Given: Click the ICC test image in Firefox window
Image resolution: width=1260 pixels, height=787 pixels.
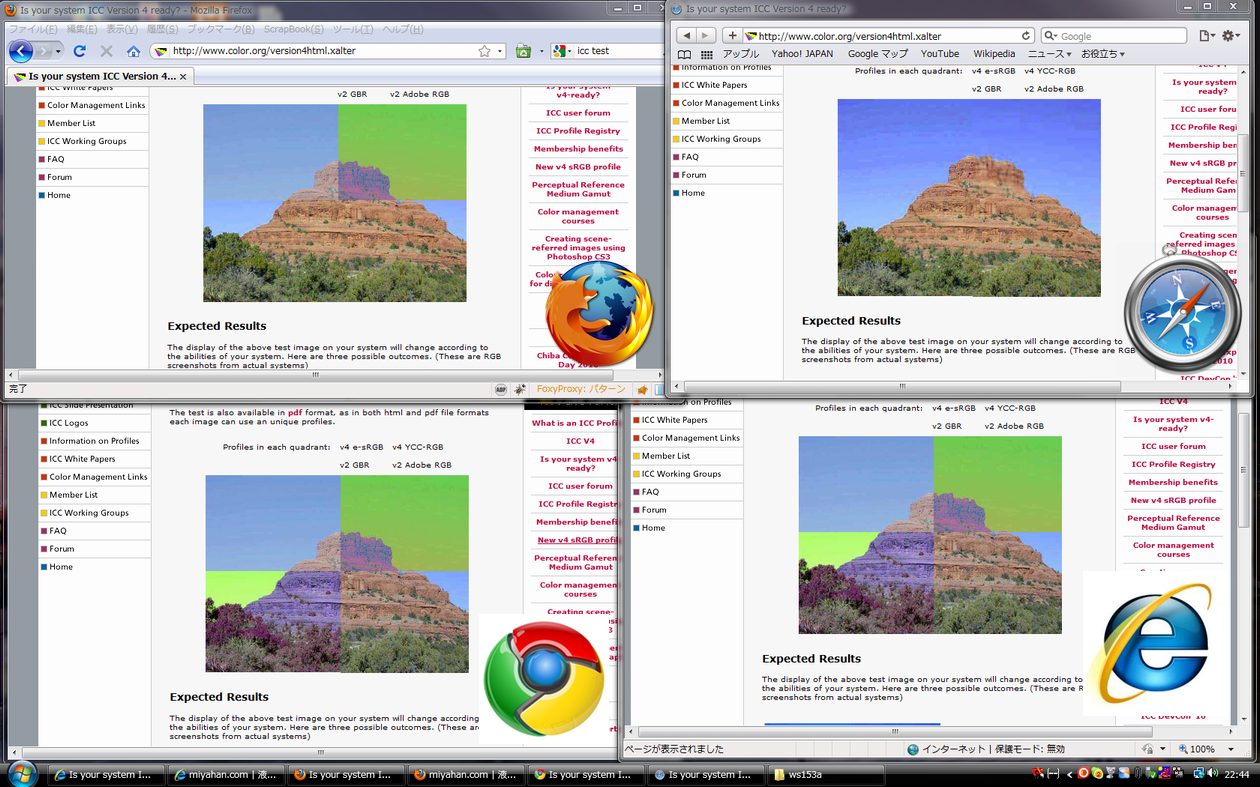Looking at the screenshot, I should tap(335, 203).
